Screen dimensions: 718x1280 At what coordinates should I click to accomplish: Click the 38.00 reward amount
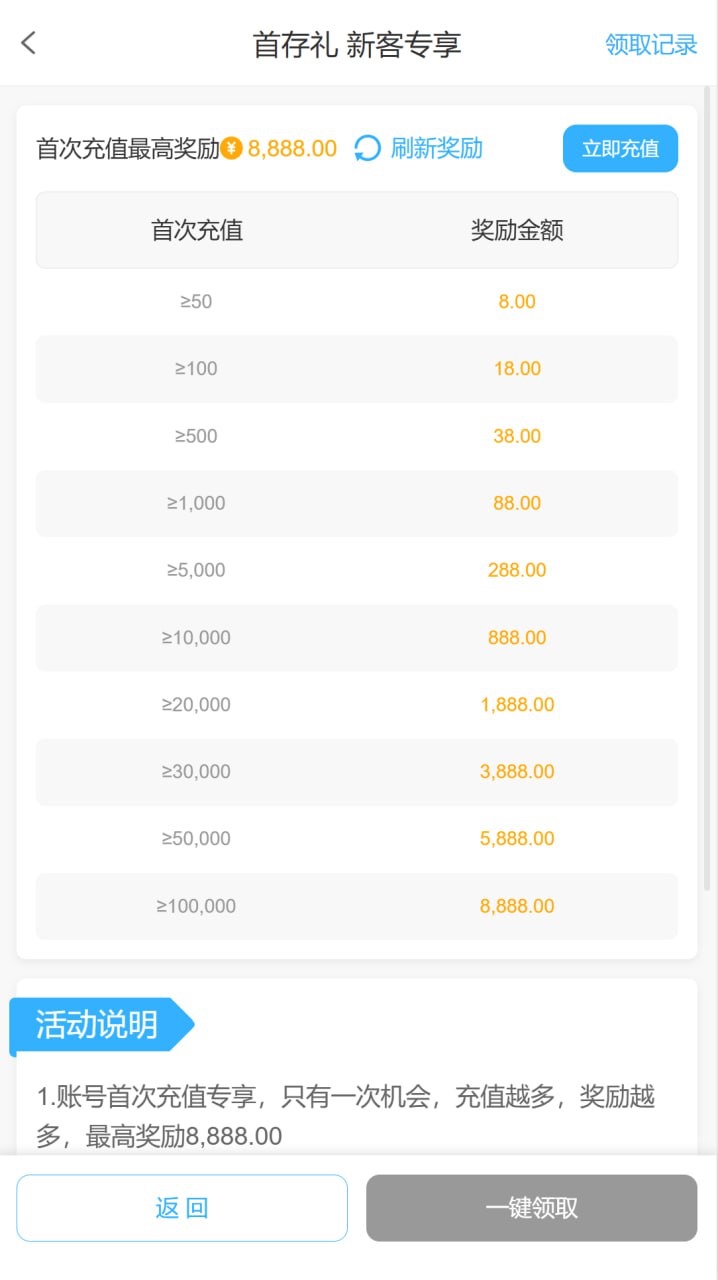(517, 436)
